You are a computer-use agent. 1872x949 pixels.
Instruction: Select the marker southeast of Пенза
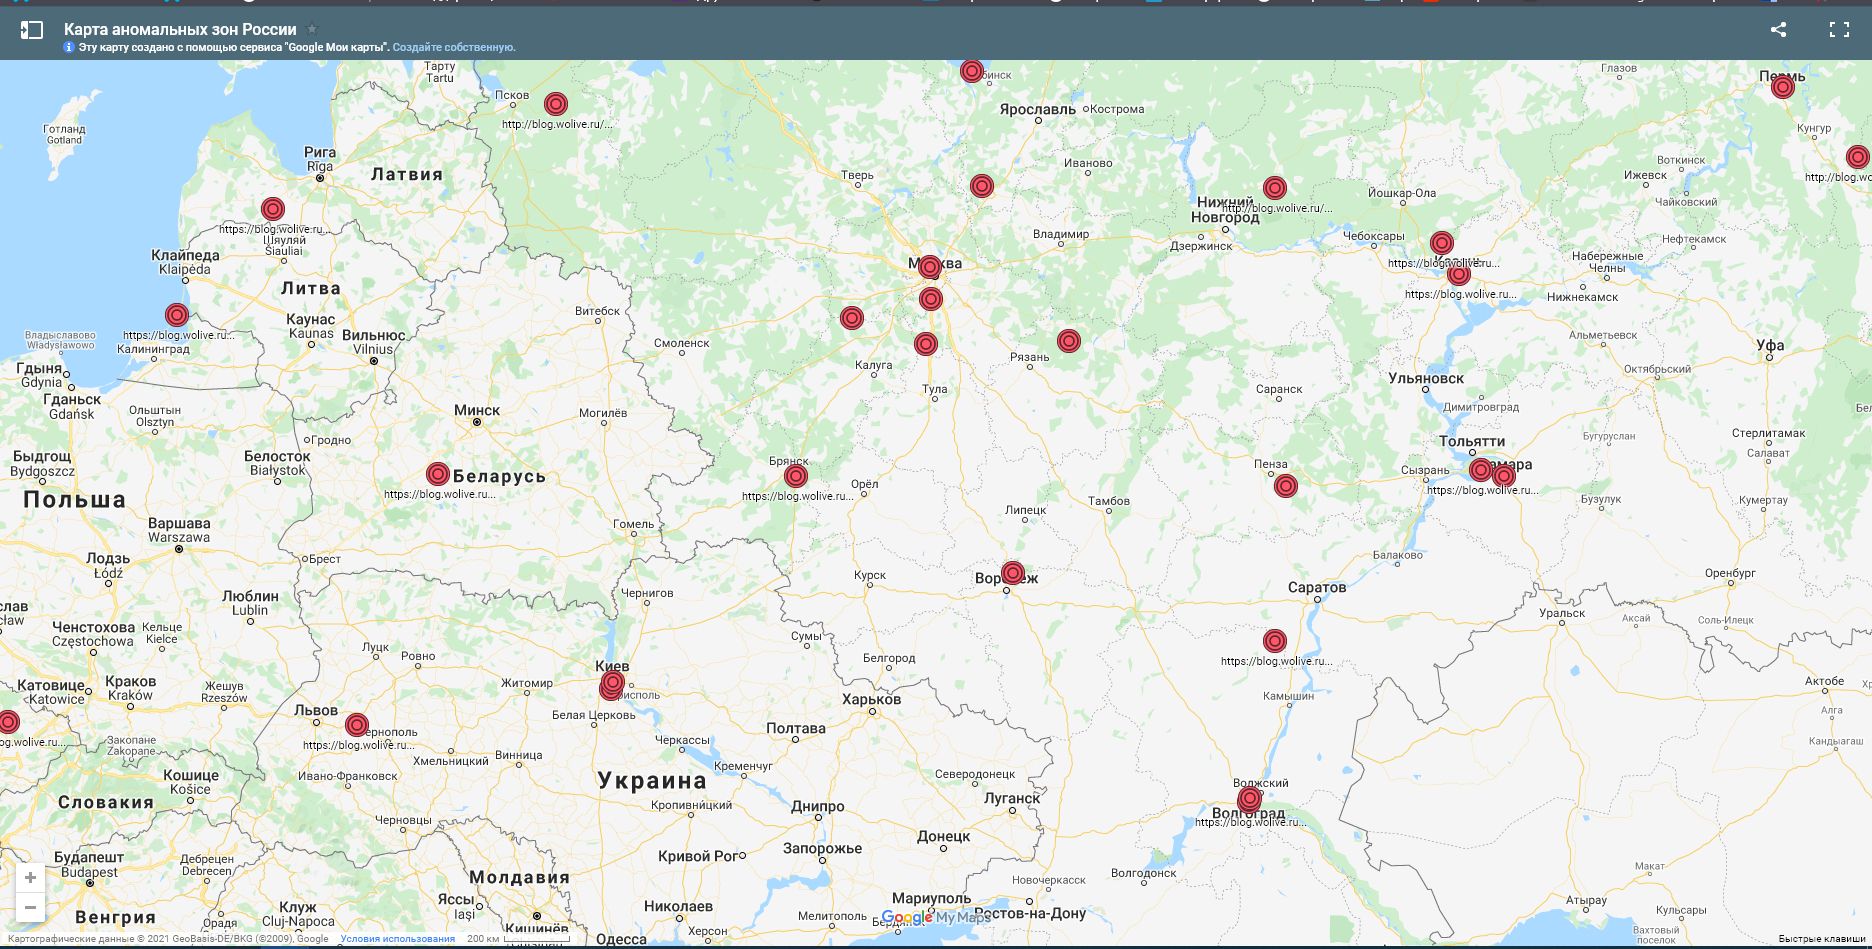(x=1286, y=486)
